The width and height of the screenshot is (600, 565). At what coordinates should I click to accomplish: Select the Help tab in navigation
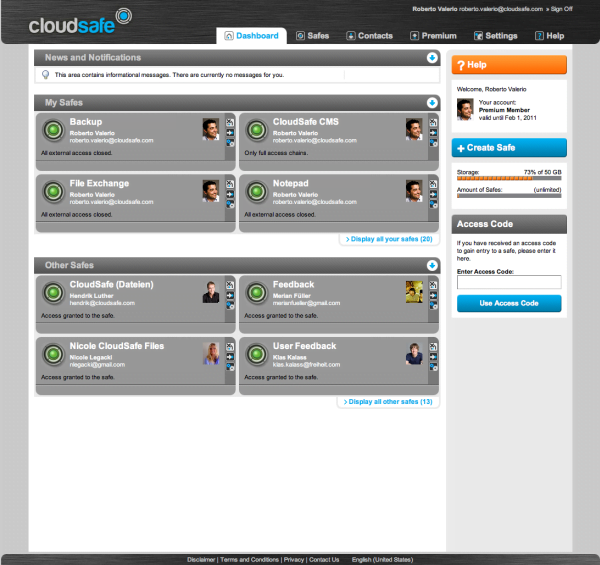click(549, 36)
